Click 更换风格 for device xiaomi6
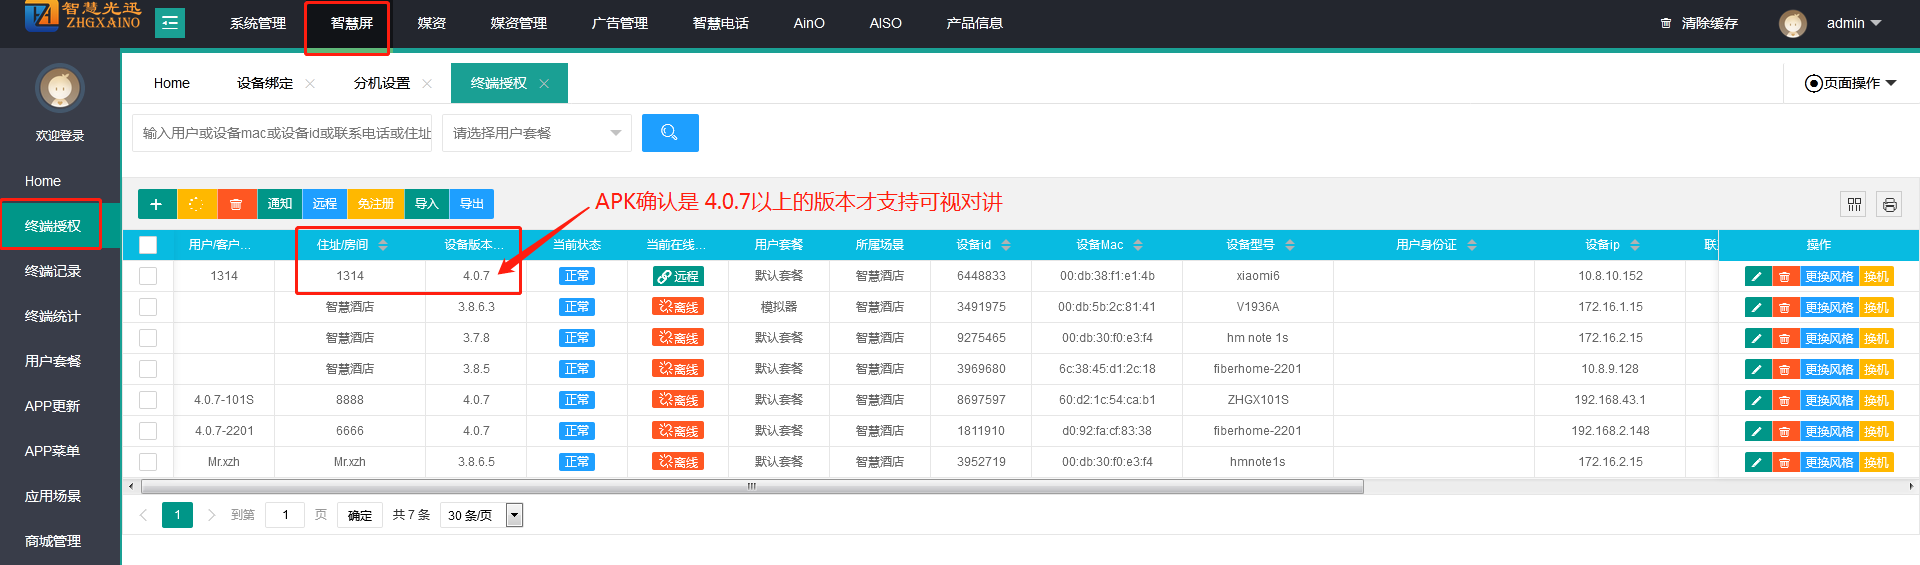This screenshot has height=565, width=1920. (x=1828, y=277)
